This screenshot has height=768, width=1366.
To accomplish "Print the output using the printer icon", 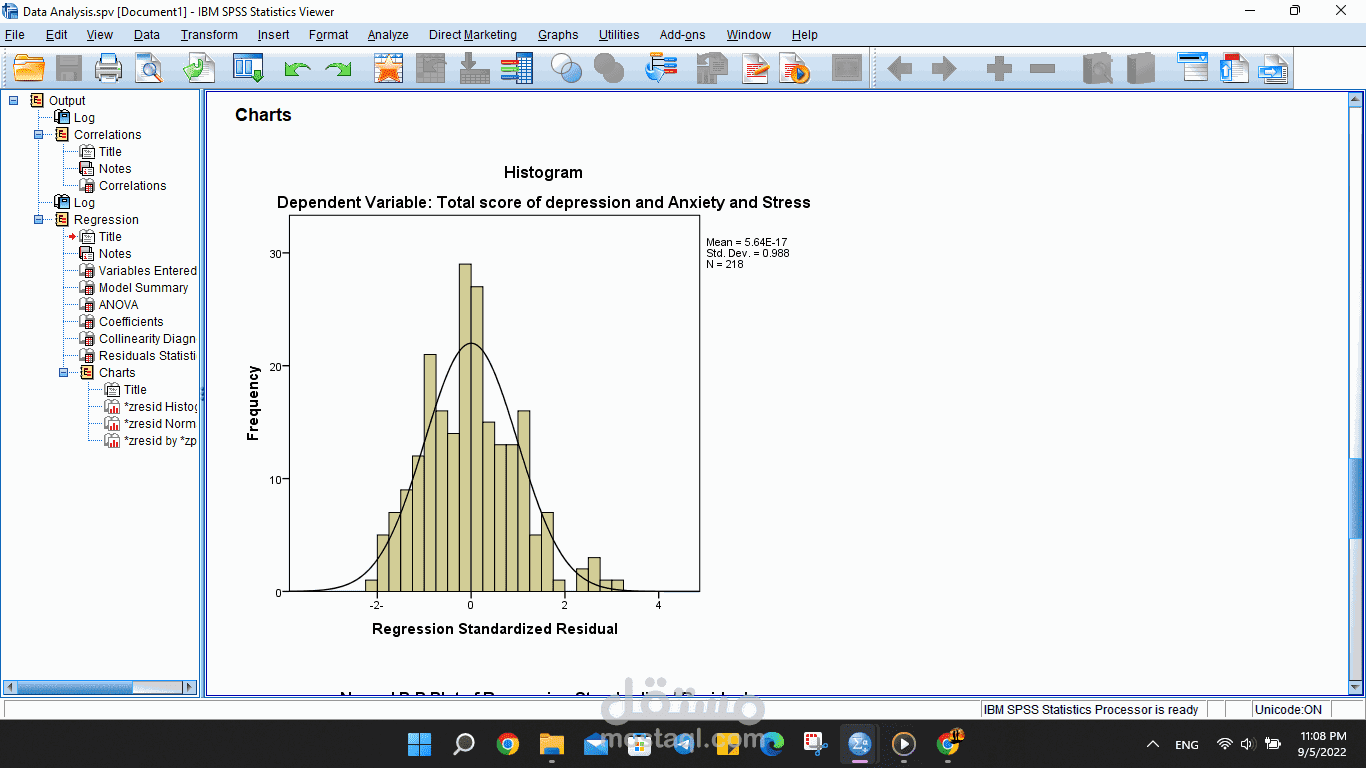I will [108, 68].
